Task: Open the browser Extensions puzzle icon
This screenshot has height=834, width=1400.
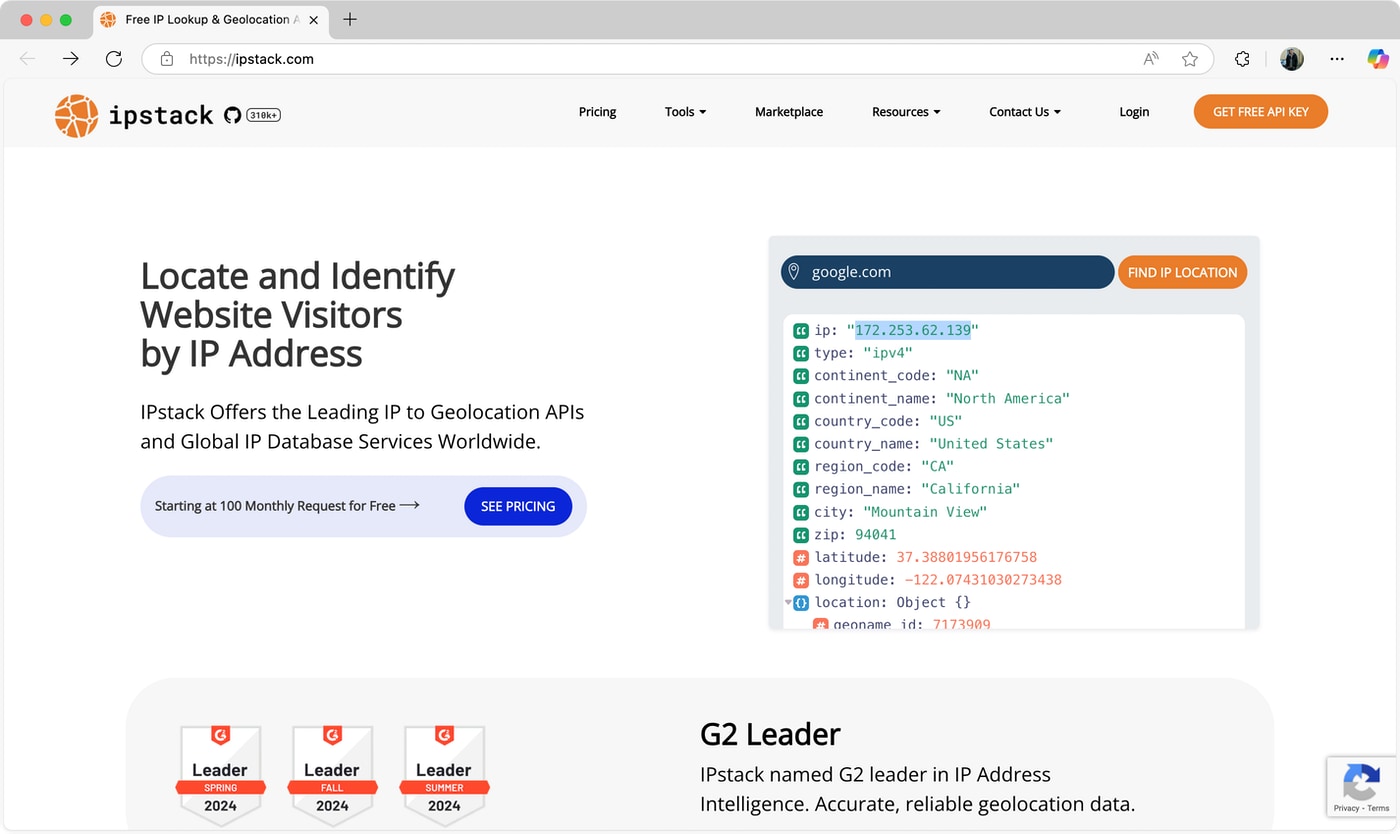Action: [1242, 59]
